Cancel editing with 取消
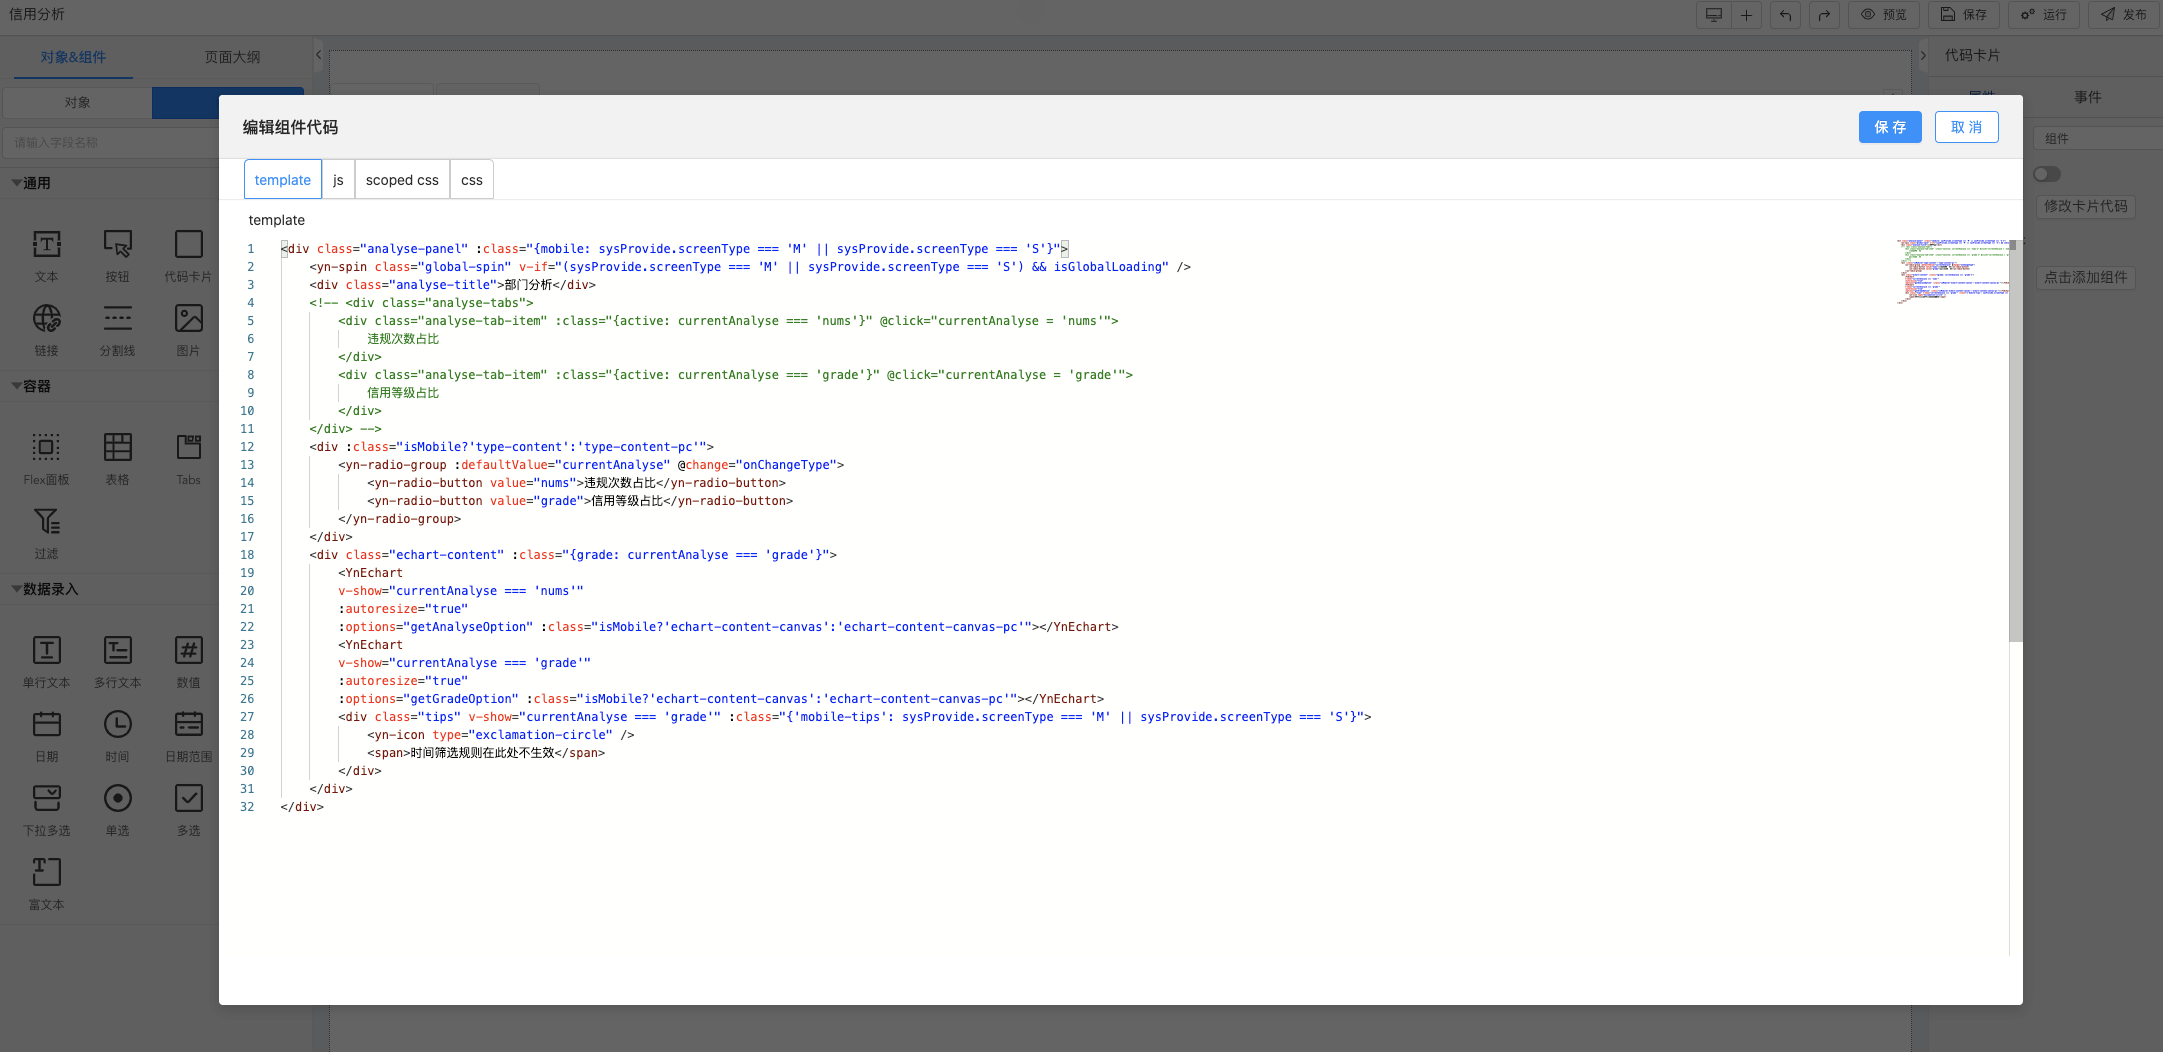Screen dimensions: 2163x1052 (1966, 127)
